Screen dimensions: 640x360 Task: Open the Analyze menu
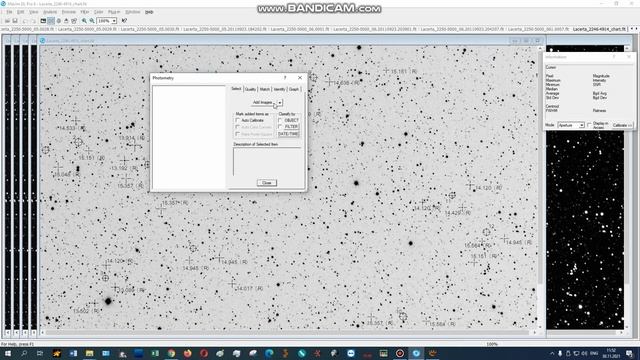50,12
